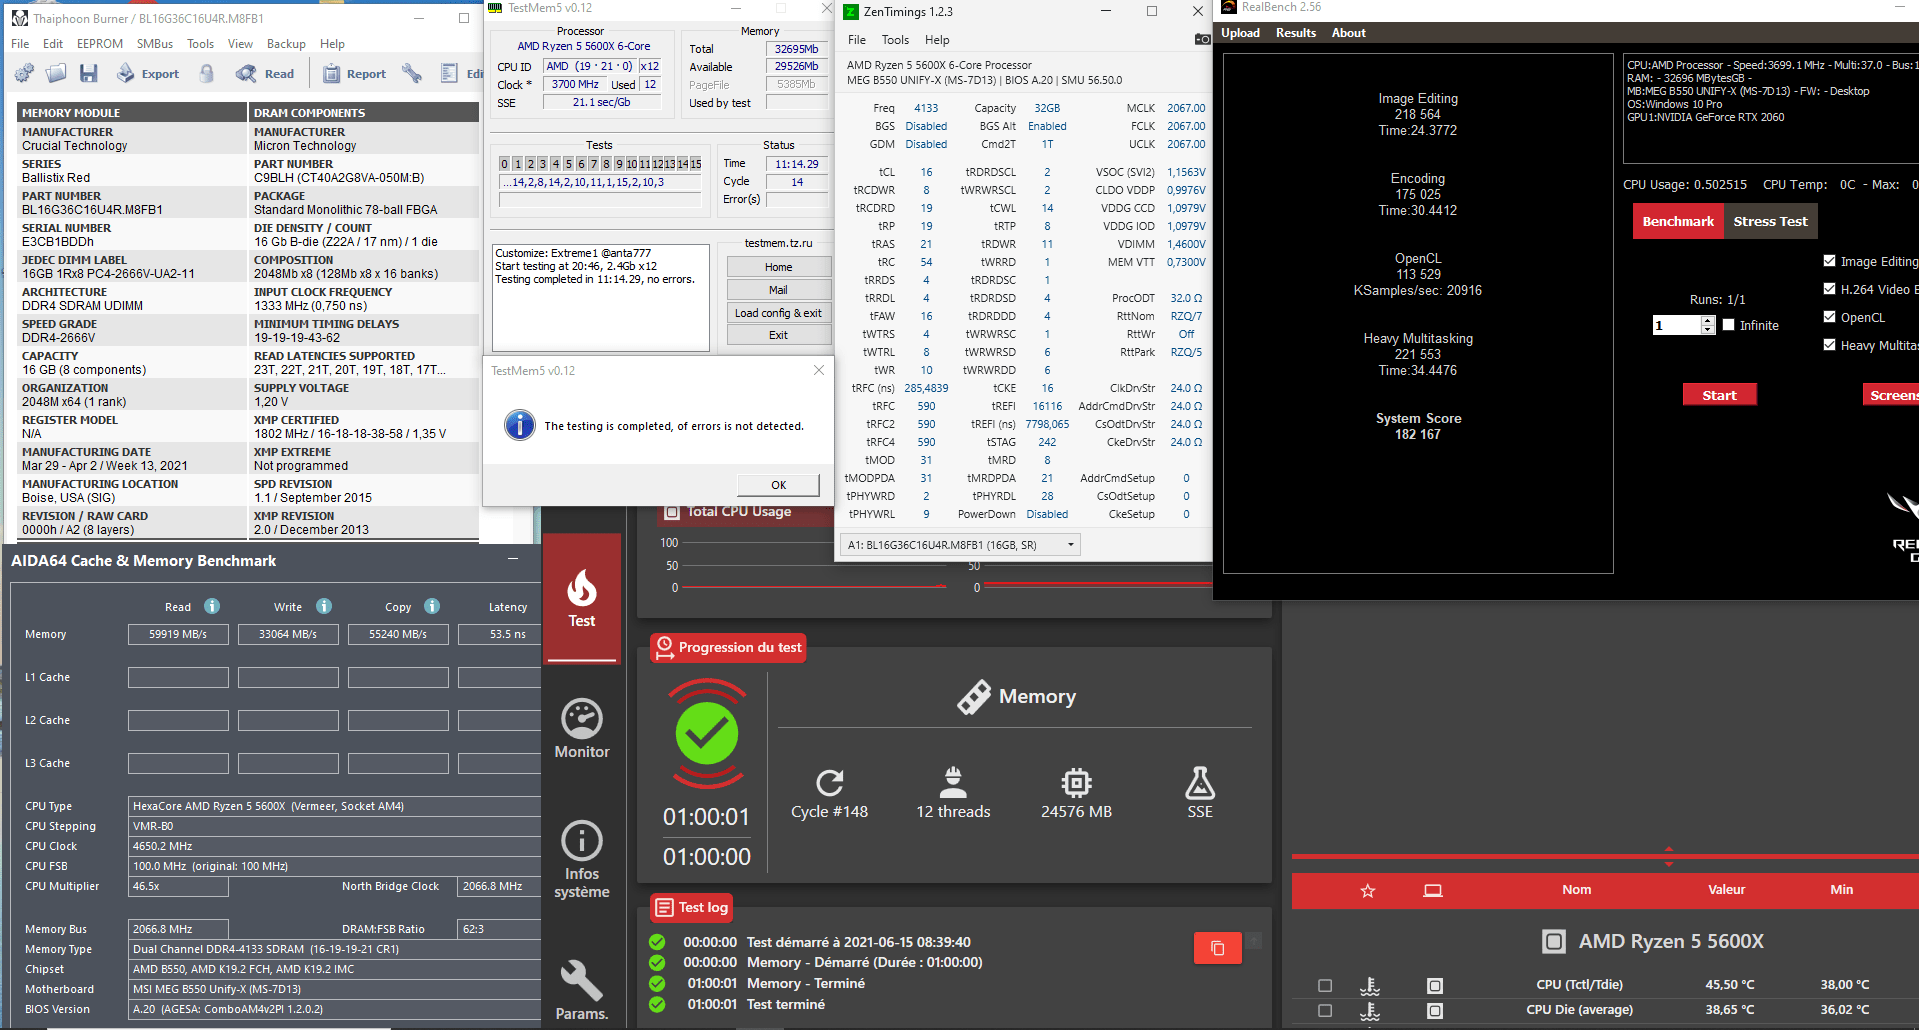
Task: Switch to the Stress Test tab in RealBench
Action: click(1770, 221)
